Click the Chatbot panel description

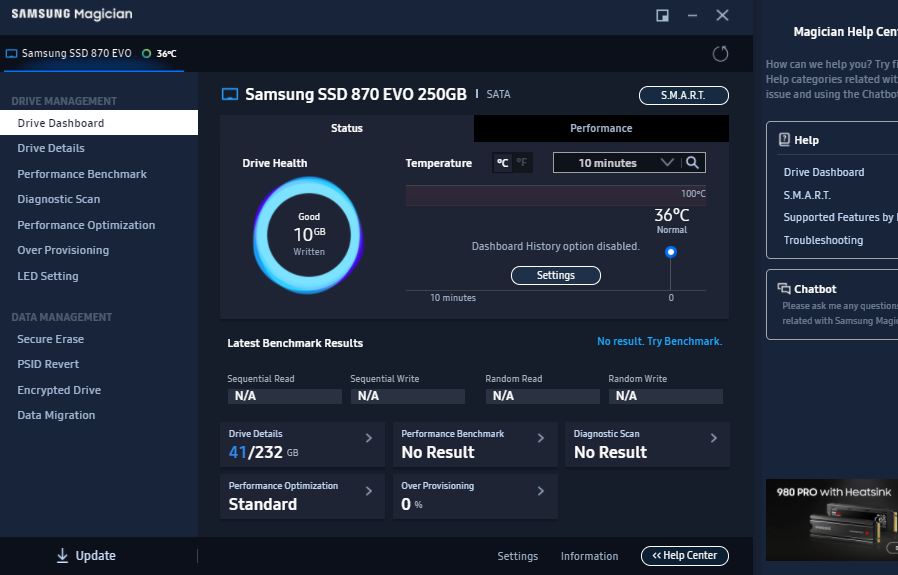[840, 313]
